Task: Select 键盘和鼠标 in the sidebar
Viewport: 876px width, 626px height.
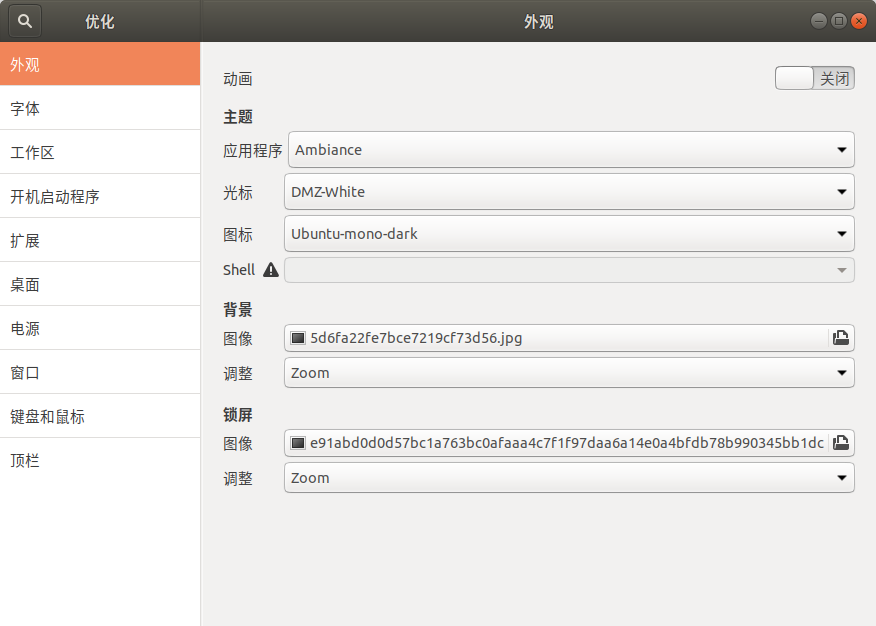Action: (x=100, y=416)
